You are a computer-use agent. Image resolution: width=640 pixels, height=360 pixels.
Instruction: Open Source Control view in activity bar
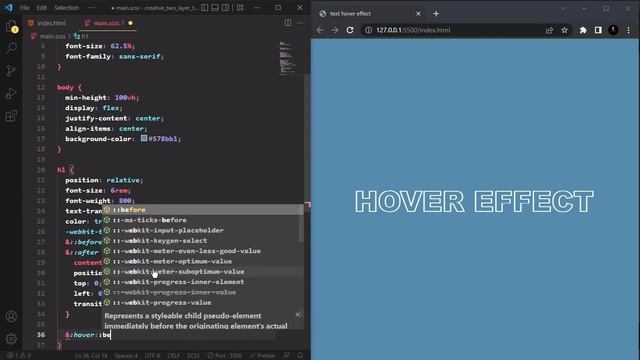(x=11, y=71)
